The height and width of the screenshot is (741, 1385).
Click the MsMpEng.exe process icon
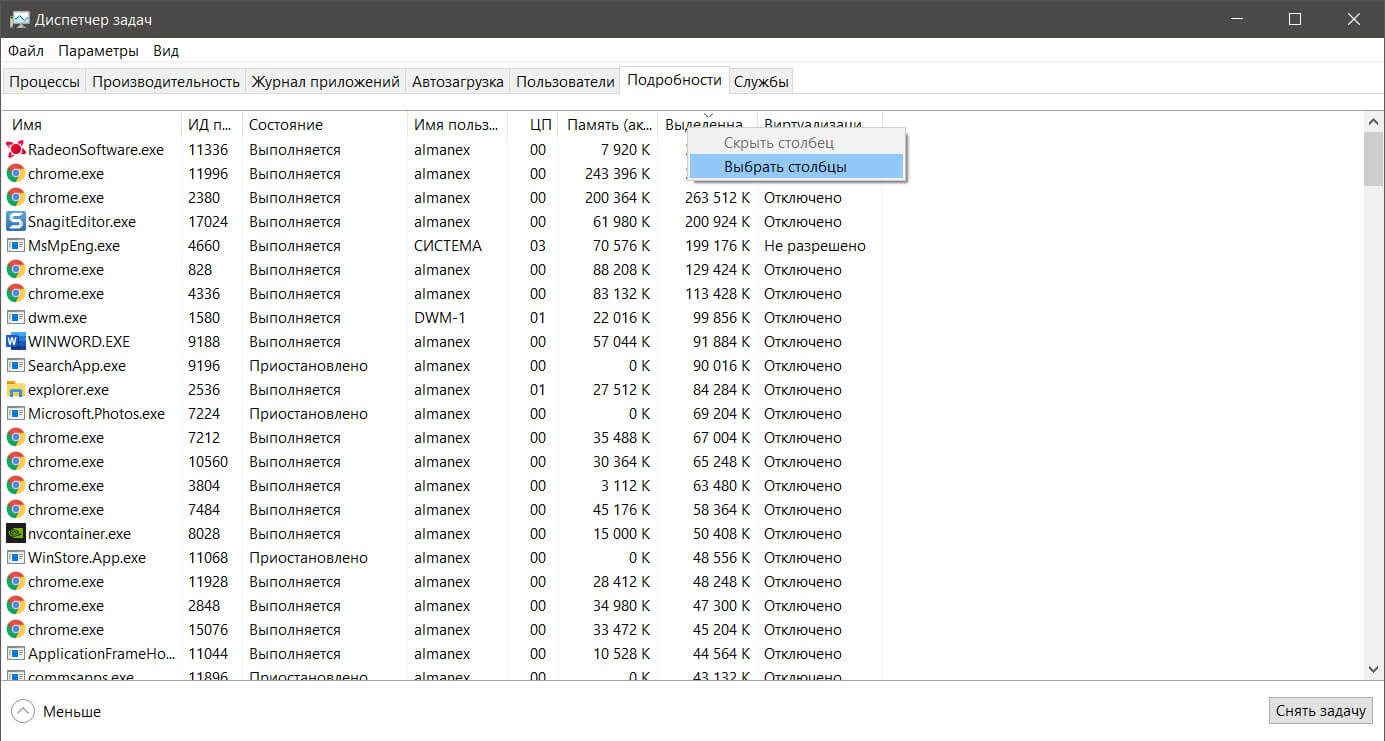(16, 246)
